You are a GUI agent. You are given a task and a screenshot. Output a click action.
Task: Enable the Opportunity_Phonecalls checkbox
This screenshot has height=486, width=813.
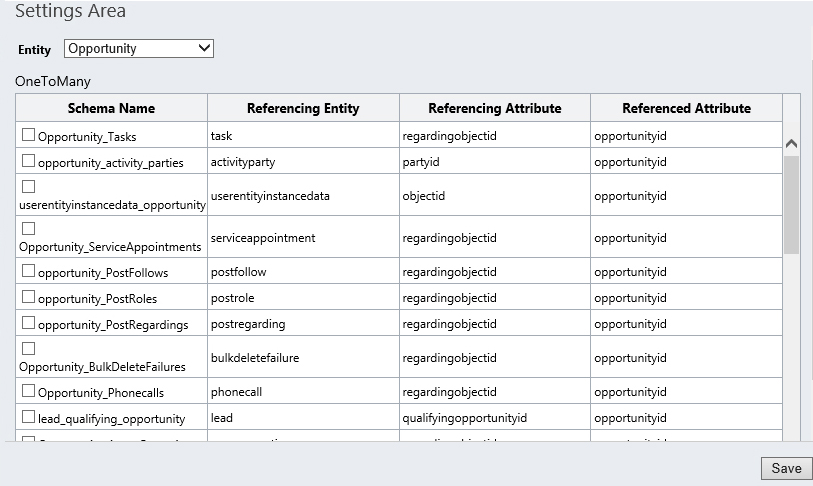[29, 391]
